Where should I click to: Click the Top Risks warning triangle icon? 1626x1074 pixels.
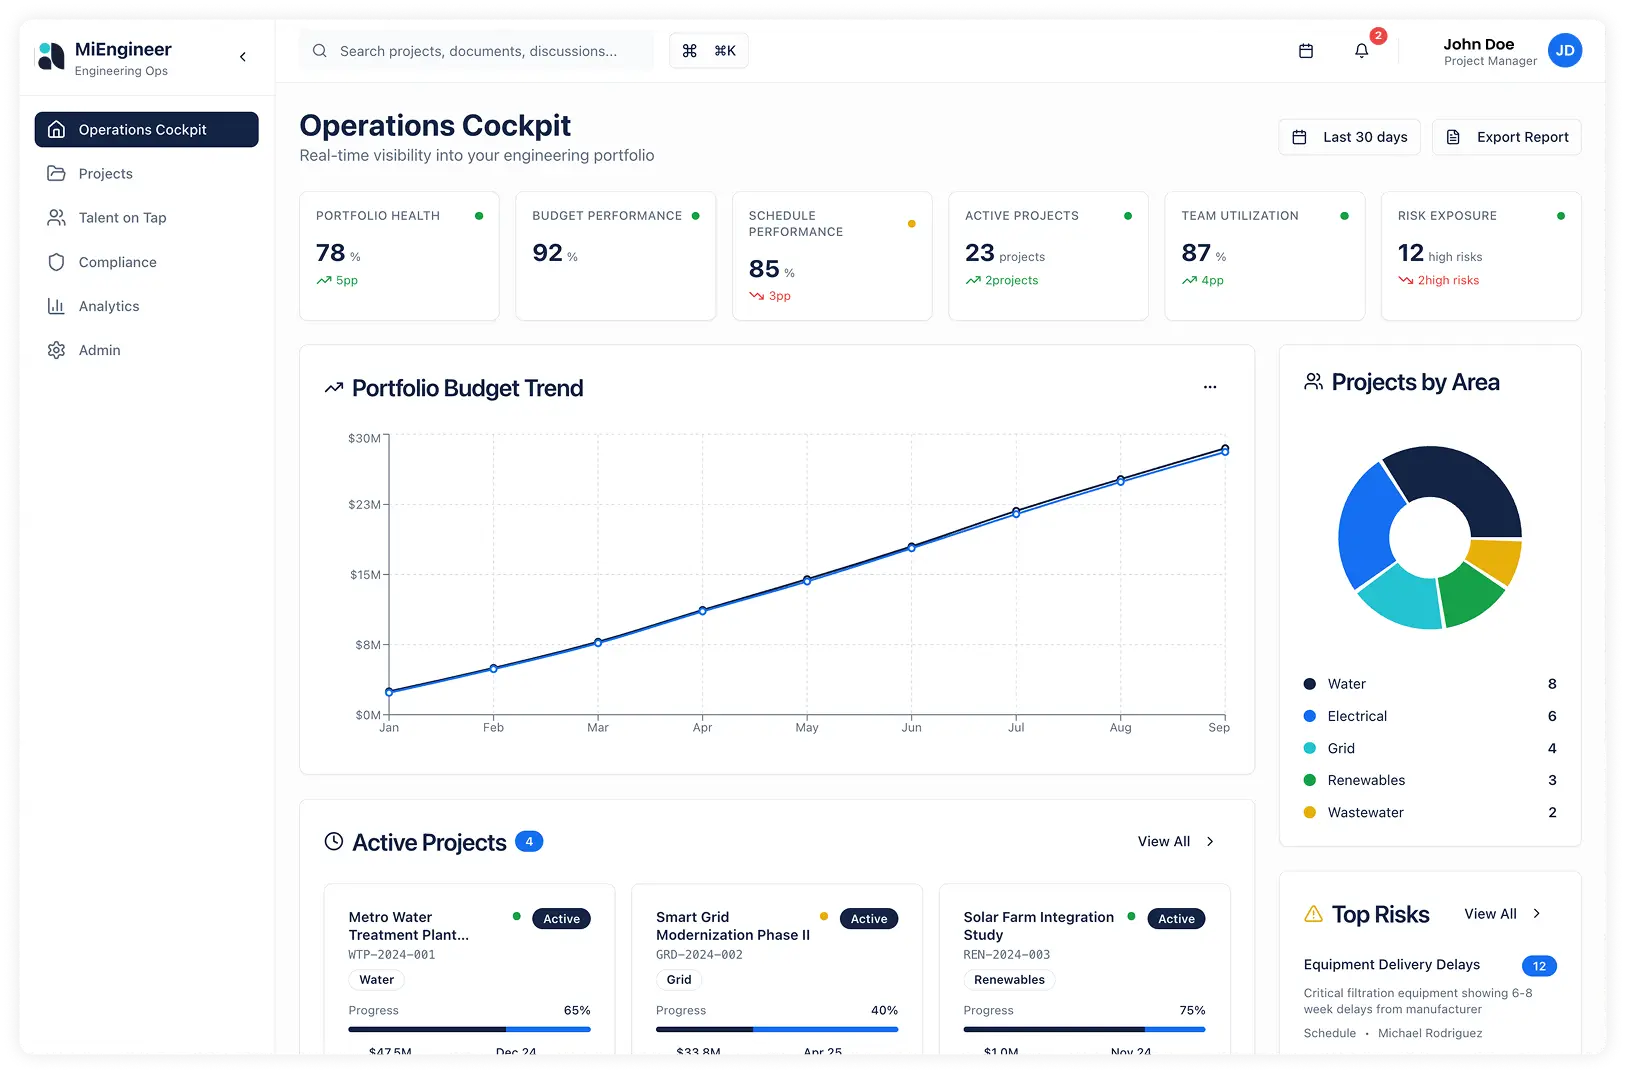pyautogui.click(x=1313, y=914)
